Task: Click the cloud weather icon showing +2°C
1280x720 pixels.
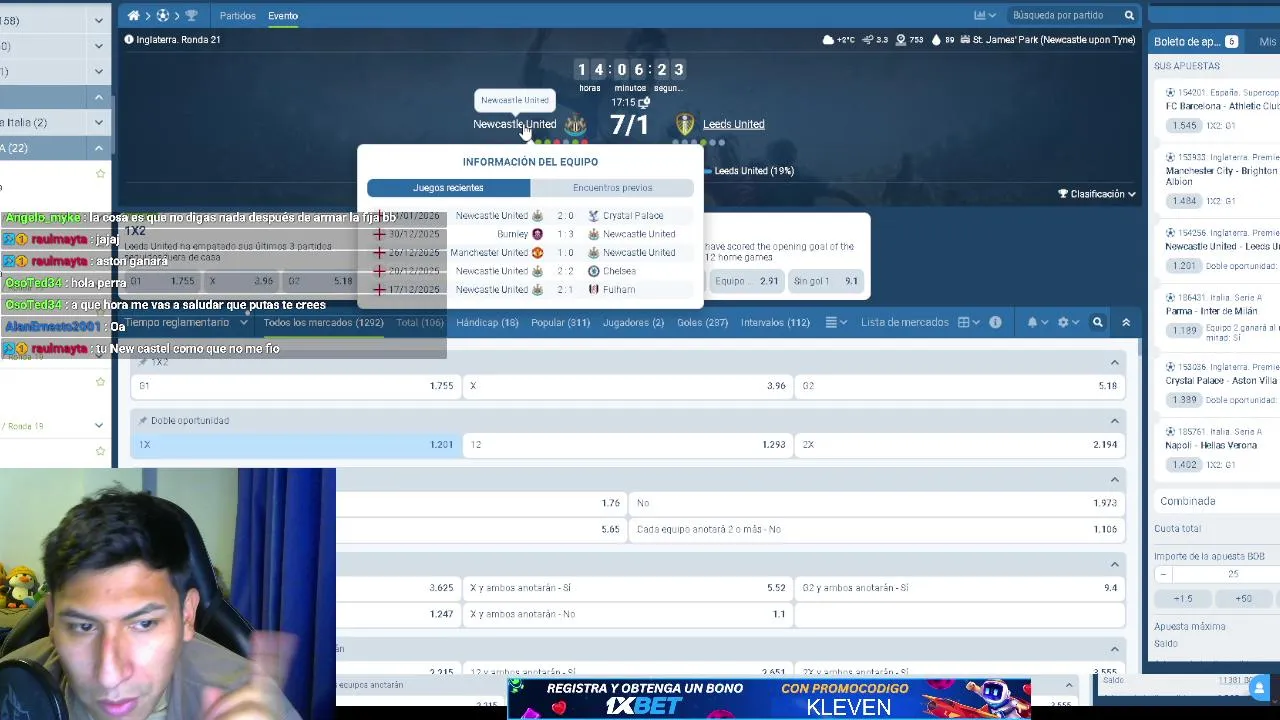Action: (828, 40)
